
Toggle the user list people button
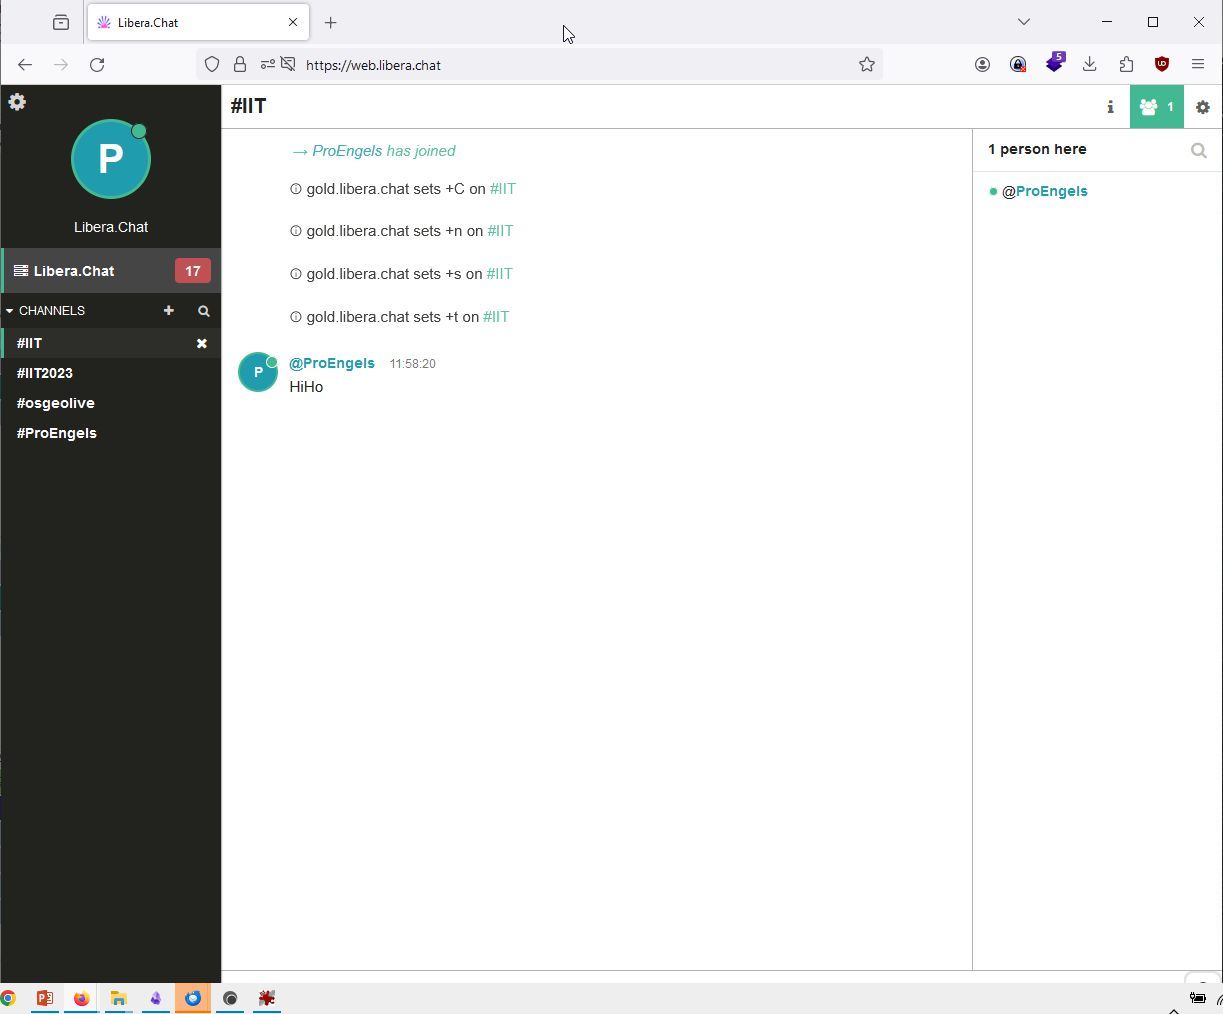(x=1157, y=107)
